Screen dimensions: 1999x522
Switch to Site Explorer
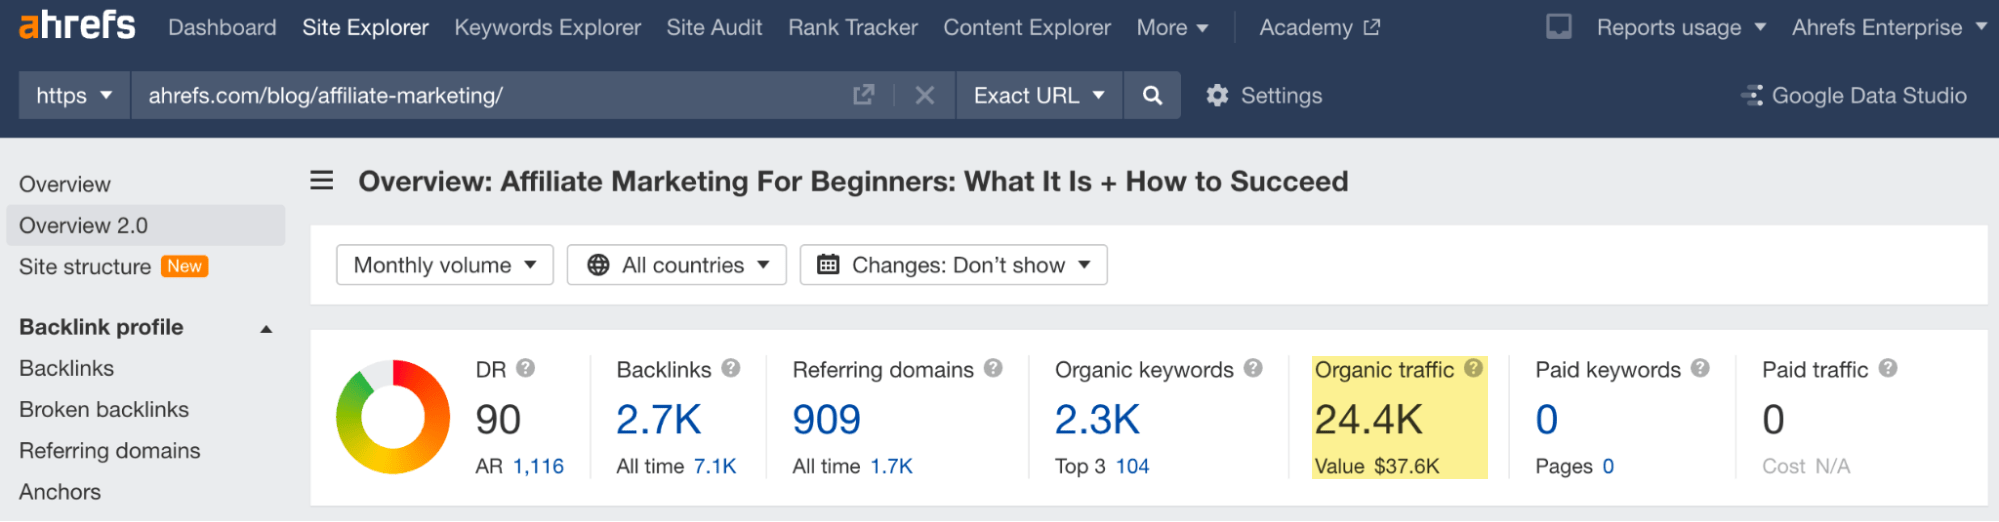tap(365, 27)
